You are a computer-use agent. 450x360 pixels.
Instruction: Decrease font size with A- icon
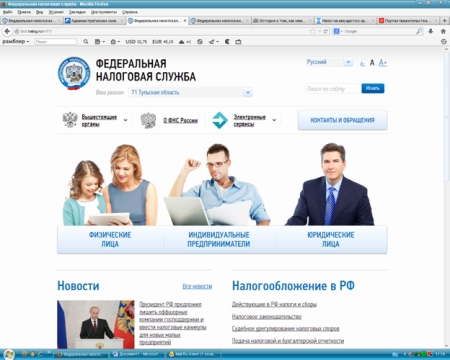point(362,63)
